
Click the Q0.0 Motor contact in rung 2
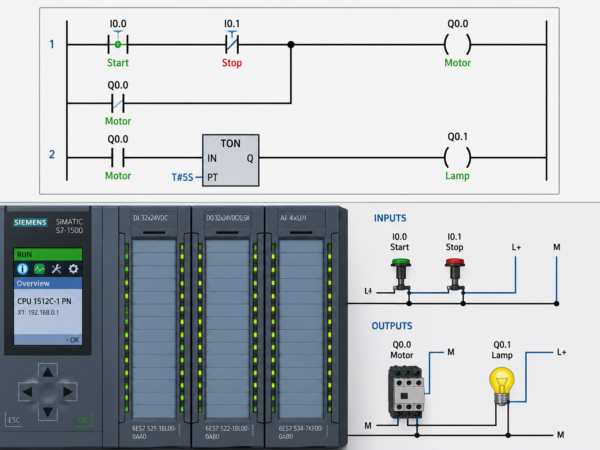[x=118, y=157]
